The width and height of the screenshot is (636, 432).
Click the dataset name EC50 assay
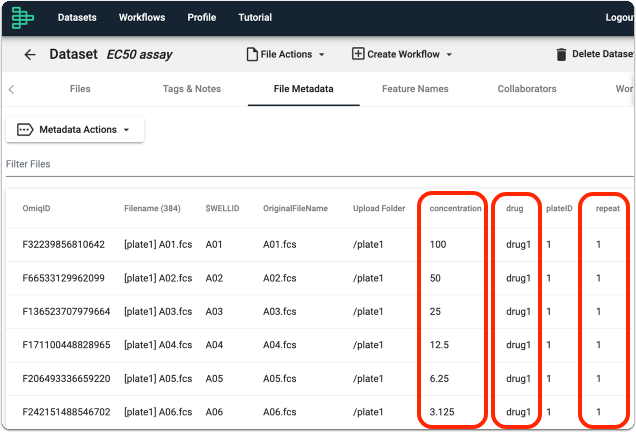140,54
